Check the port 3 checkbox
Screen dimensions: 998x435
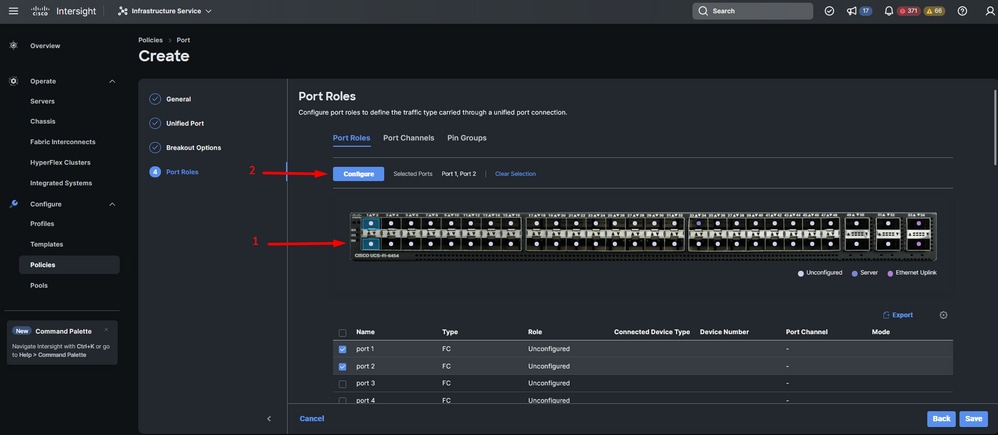[342, 383]
